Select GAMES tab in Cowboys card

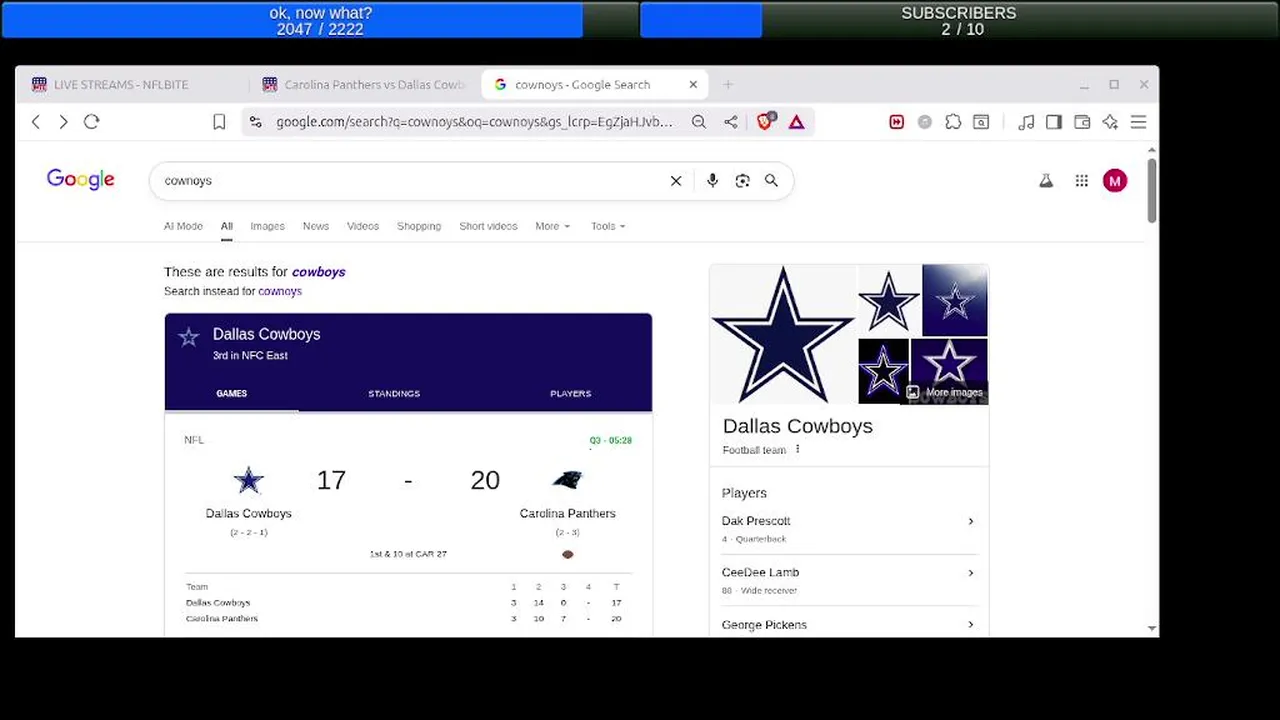pyautogui.click(x=231, y=393)
